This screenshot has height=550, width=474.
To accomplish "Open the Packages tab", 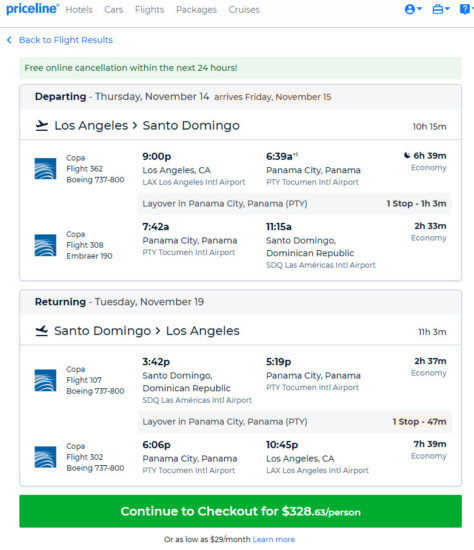I will point(196,10).
